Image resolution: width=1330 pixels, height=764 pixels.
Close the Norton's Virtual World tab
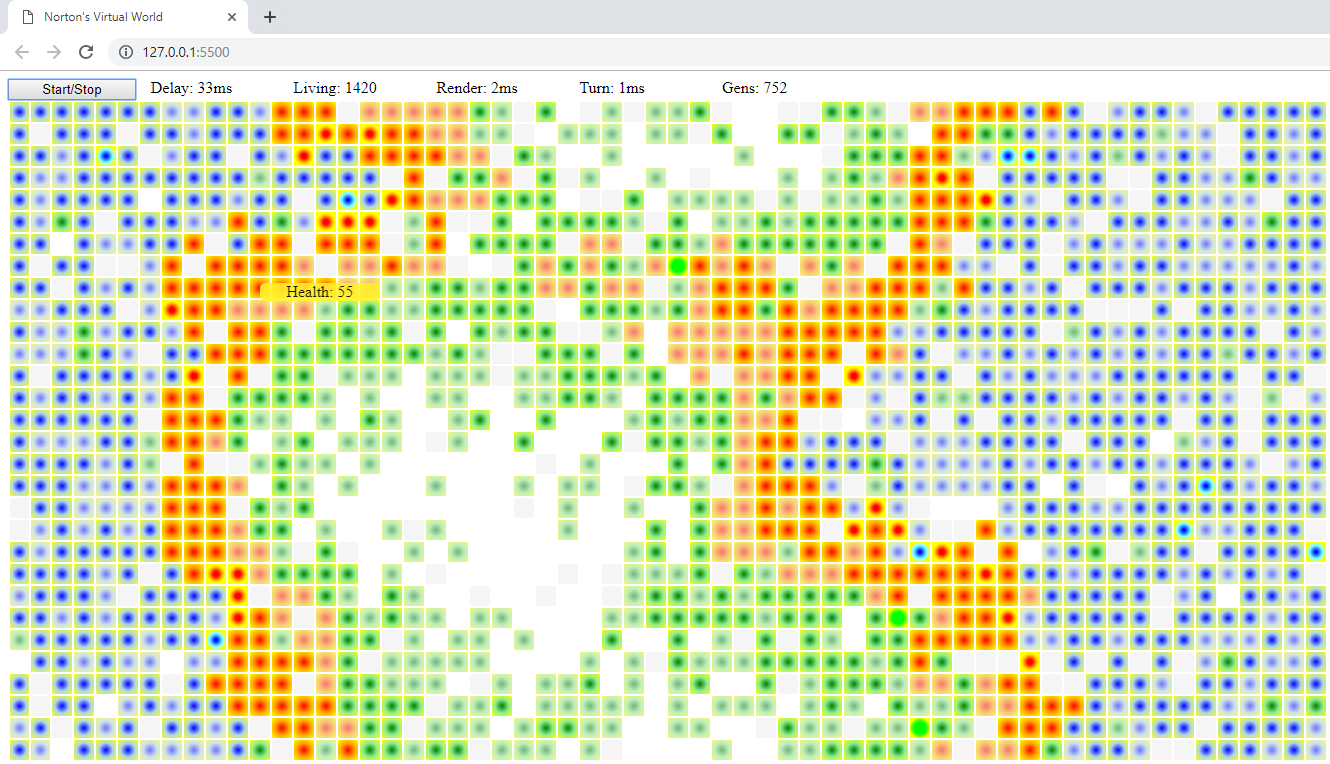232,17
